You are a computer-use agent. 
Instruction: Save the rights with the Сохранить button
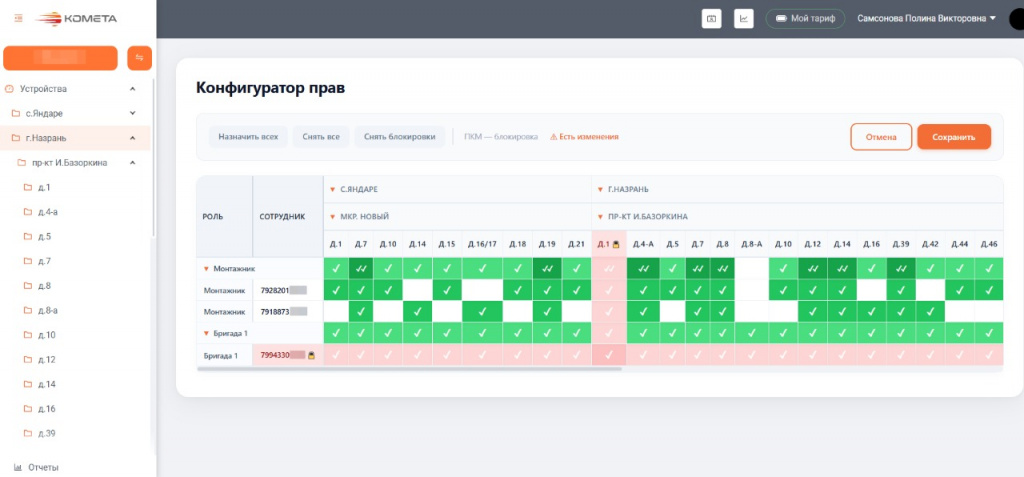(954, 137)
